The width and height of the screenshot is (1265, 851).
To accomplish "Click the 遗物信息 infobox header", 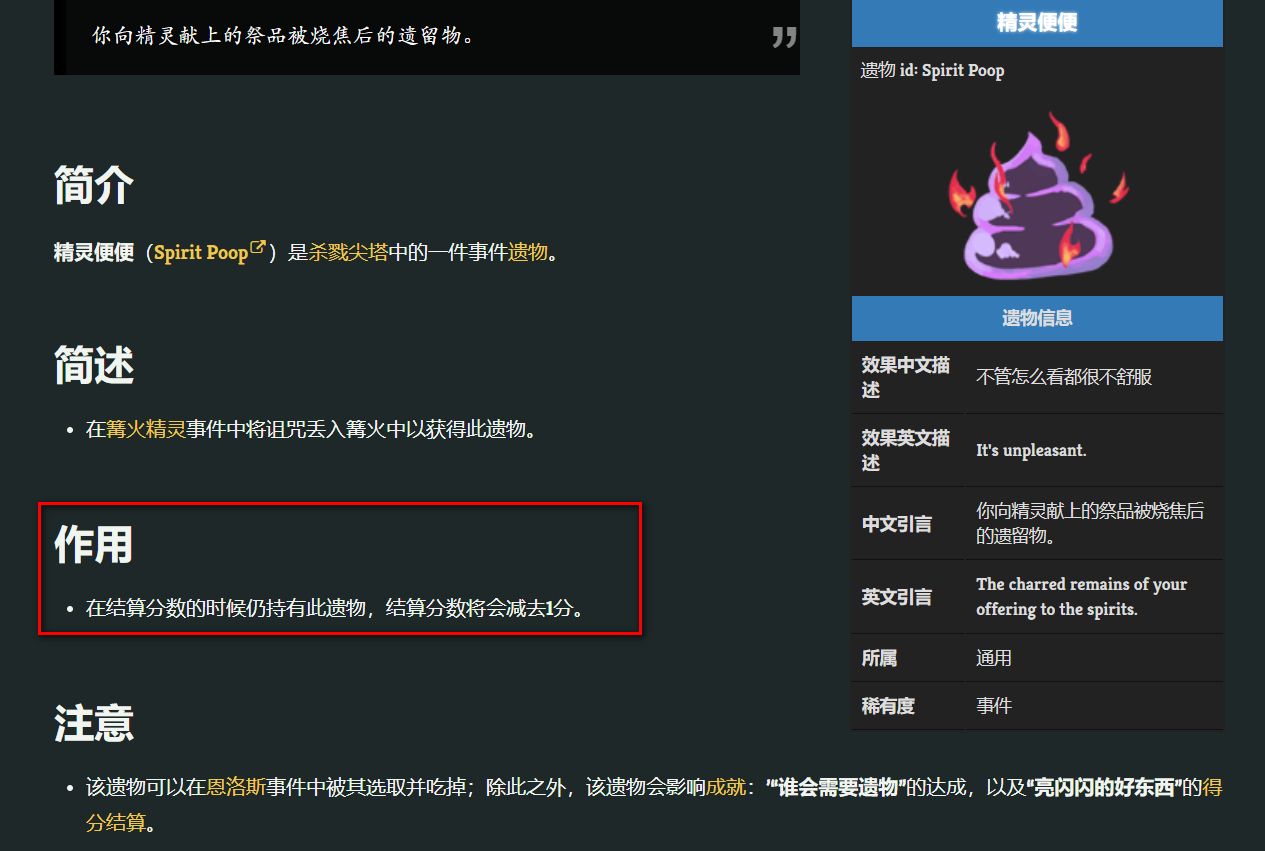I will (1037, 318).
